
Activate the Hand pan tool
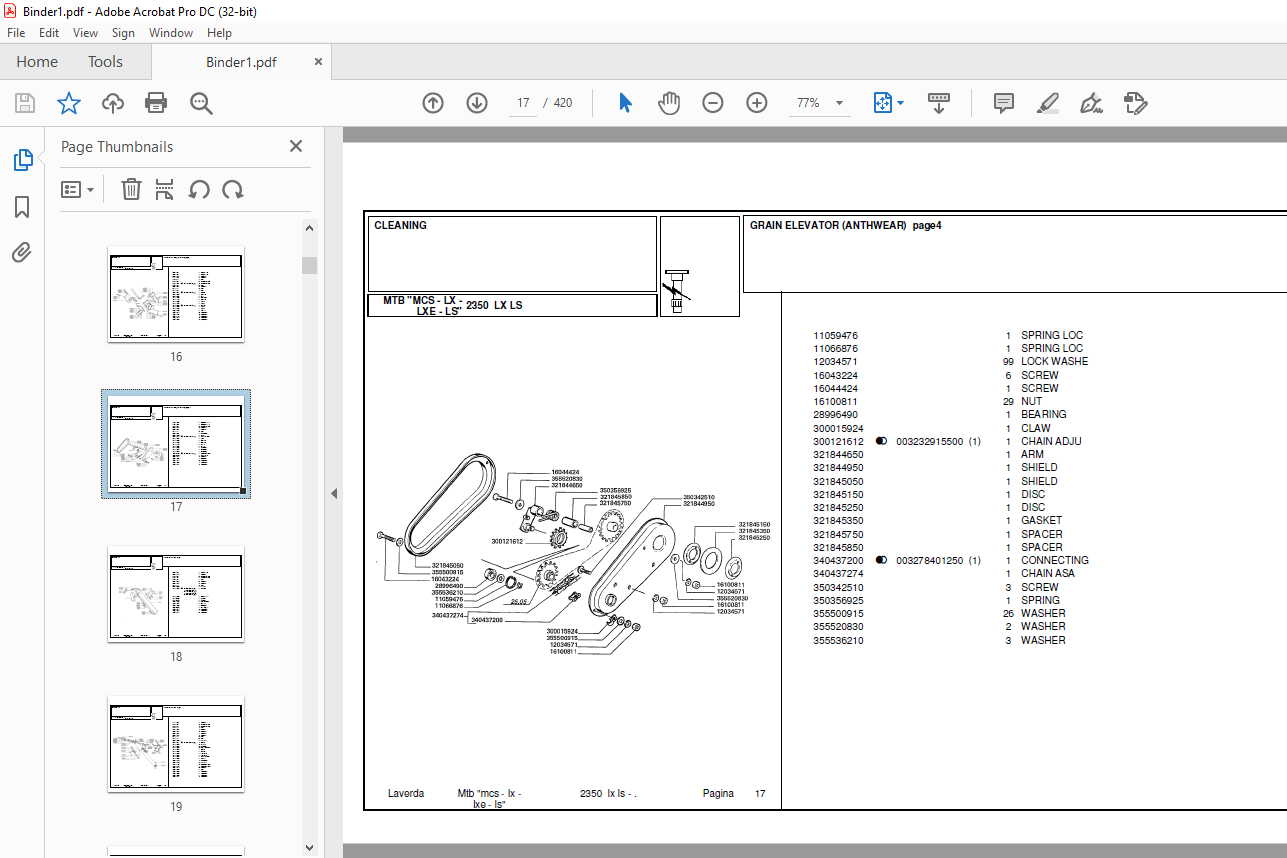pos(669,103)
